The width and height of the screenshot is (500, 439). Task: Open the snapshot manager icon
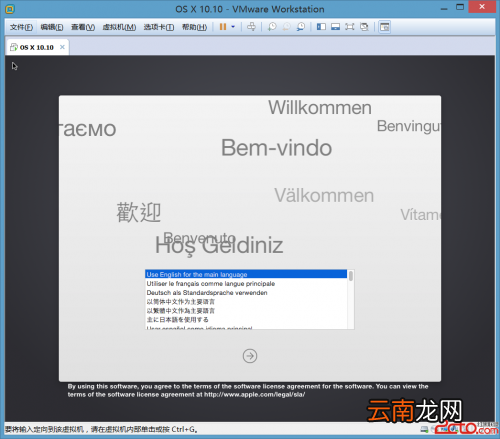coord(301,27)
